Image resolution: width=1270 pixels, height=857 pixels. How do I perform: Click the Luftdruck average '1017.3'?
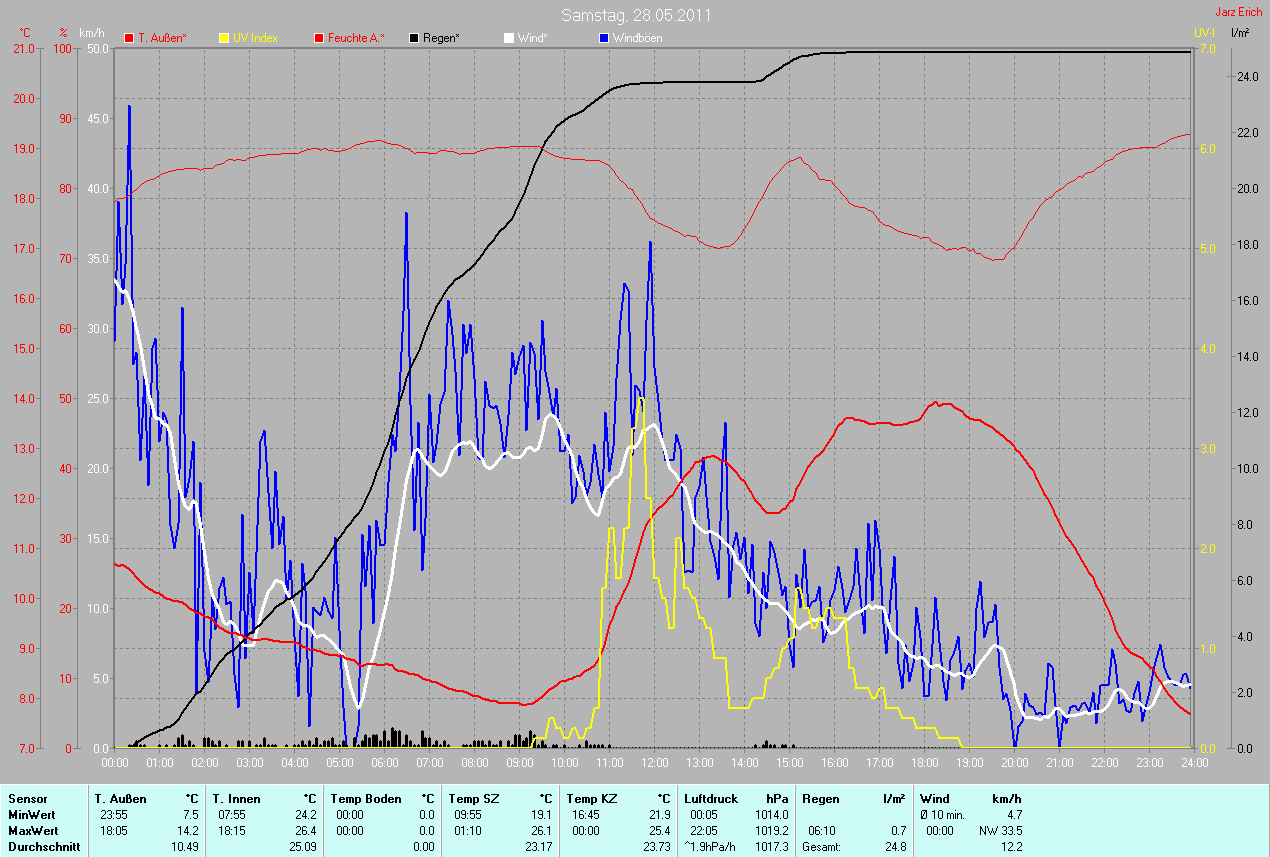click(x=771, y=847)
